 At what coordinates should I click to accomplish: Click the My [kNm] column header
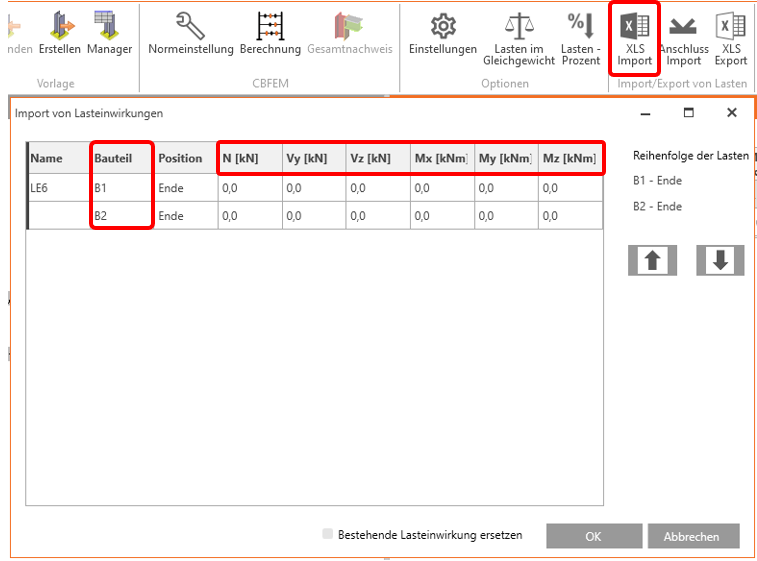point(506,158)
